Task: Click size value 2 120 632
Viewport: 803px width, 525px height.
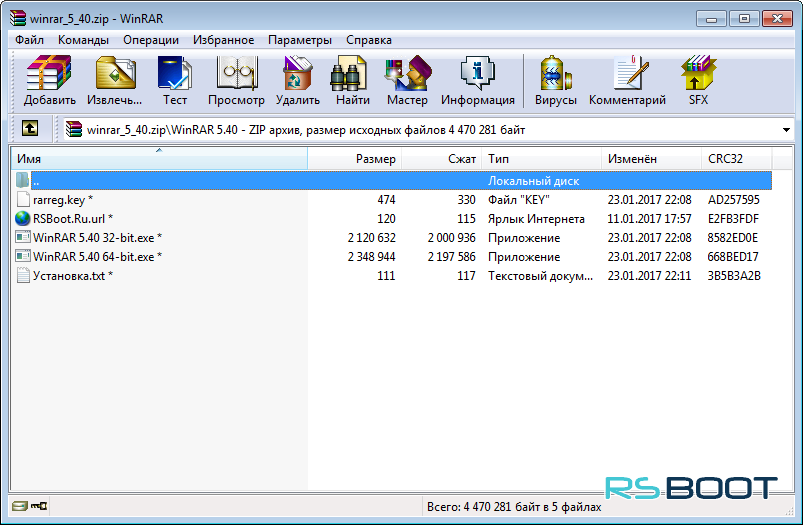Action: pyautogui.click(x=371, y=238)
